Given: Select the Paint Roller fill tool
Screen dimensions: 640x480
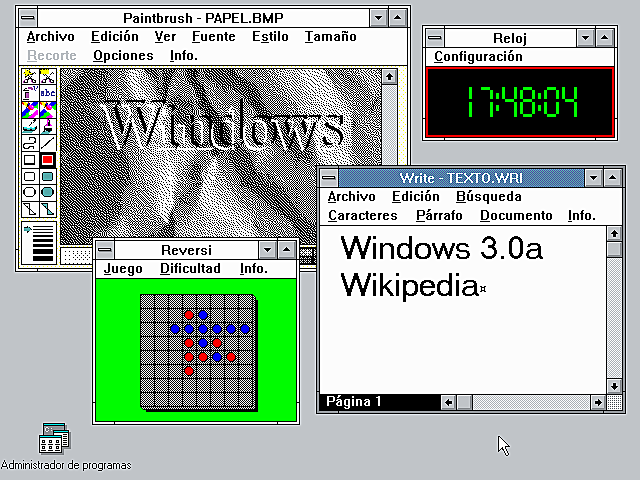Looking at the screenshot, I should coord(30,127).
